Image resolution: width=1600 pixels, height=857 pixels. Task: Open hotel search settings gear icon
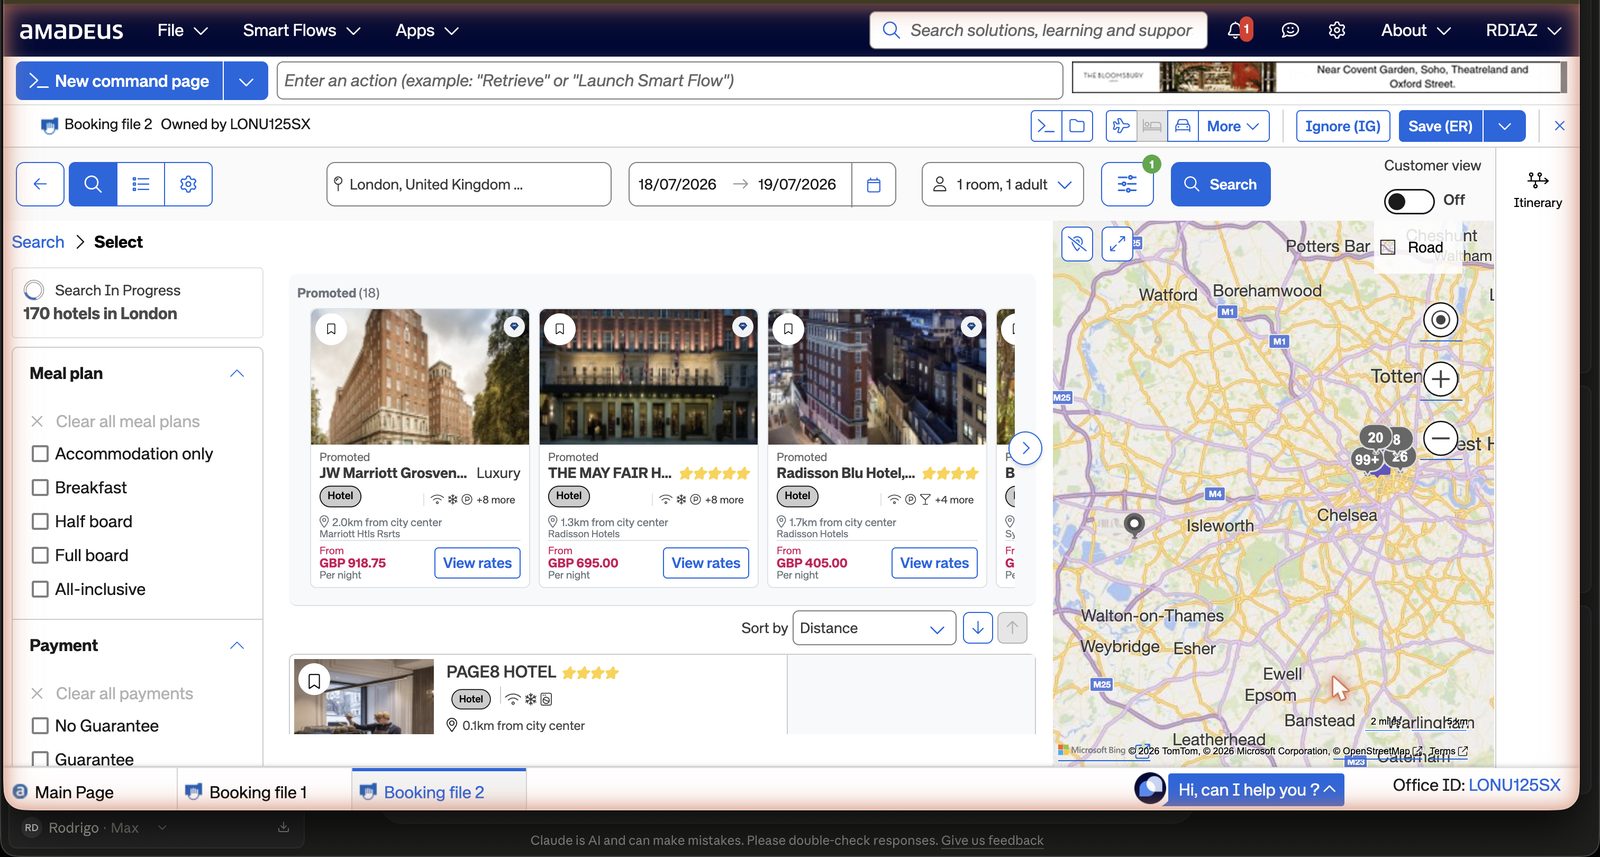click(x=188, y=184)
